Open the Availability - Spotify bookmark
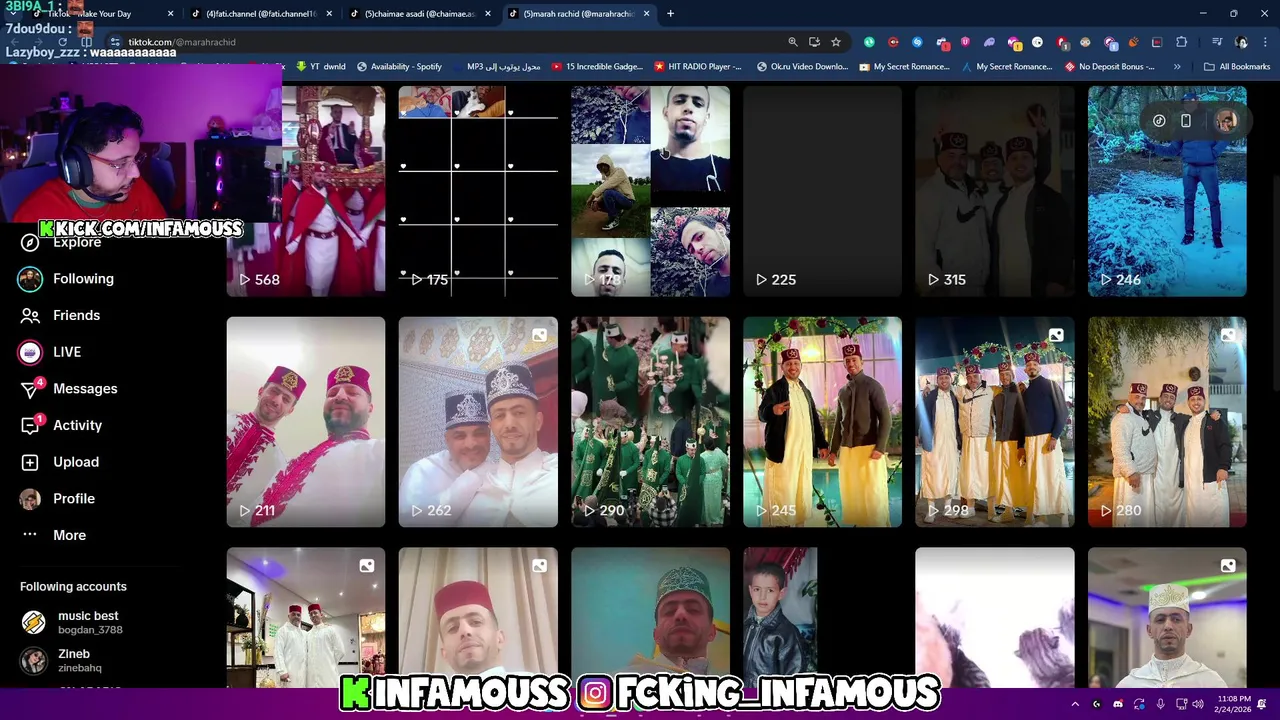This screenshot has width=1280, height=720. tap(399, 66)
